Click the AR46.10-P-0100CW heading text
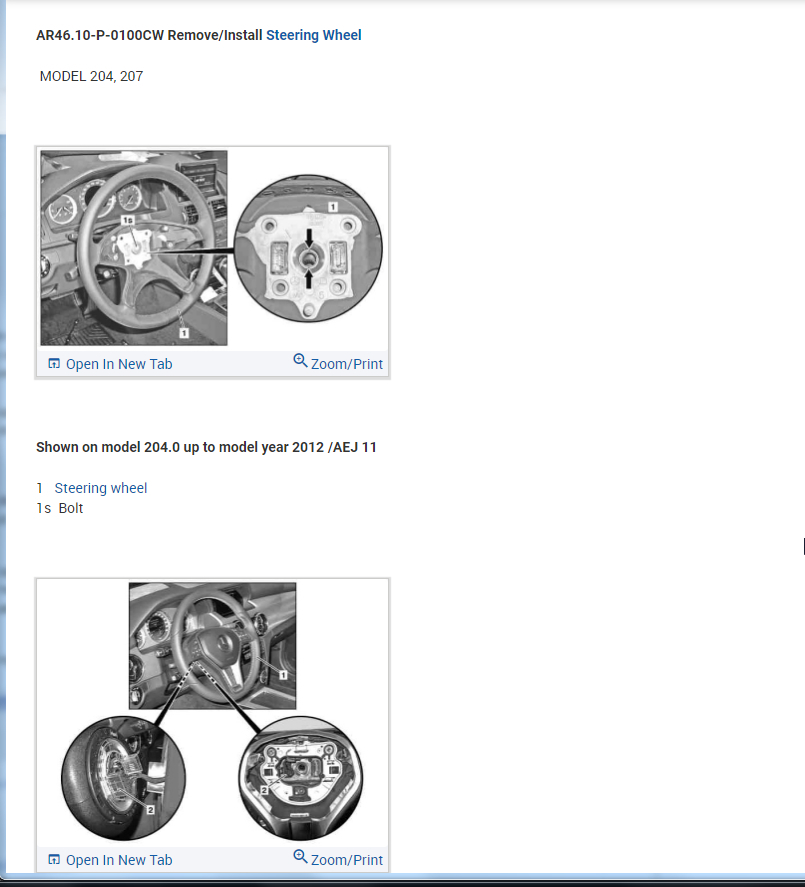This screenshot has height=887, width=805. tap(100, 35)
